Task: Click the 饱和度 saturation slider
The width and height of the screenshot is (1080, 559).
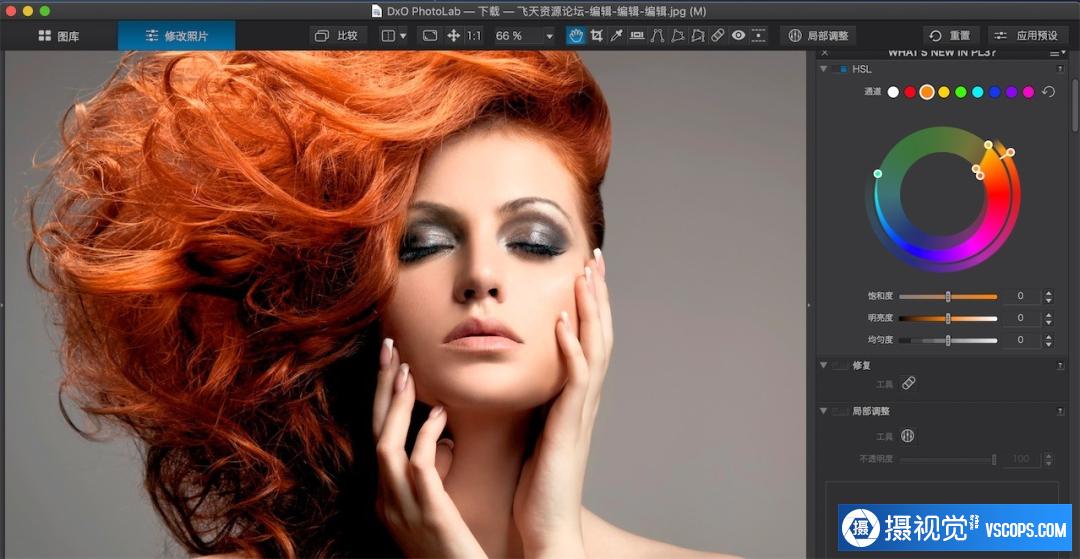Action: [x=948, y=297]
